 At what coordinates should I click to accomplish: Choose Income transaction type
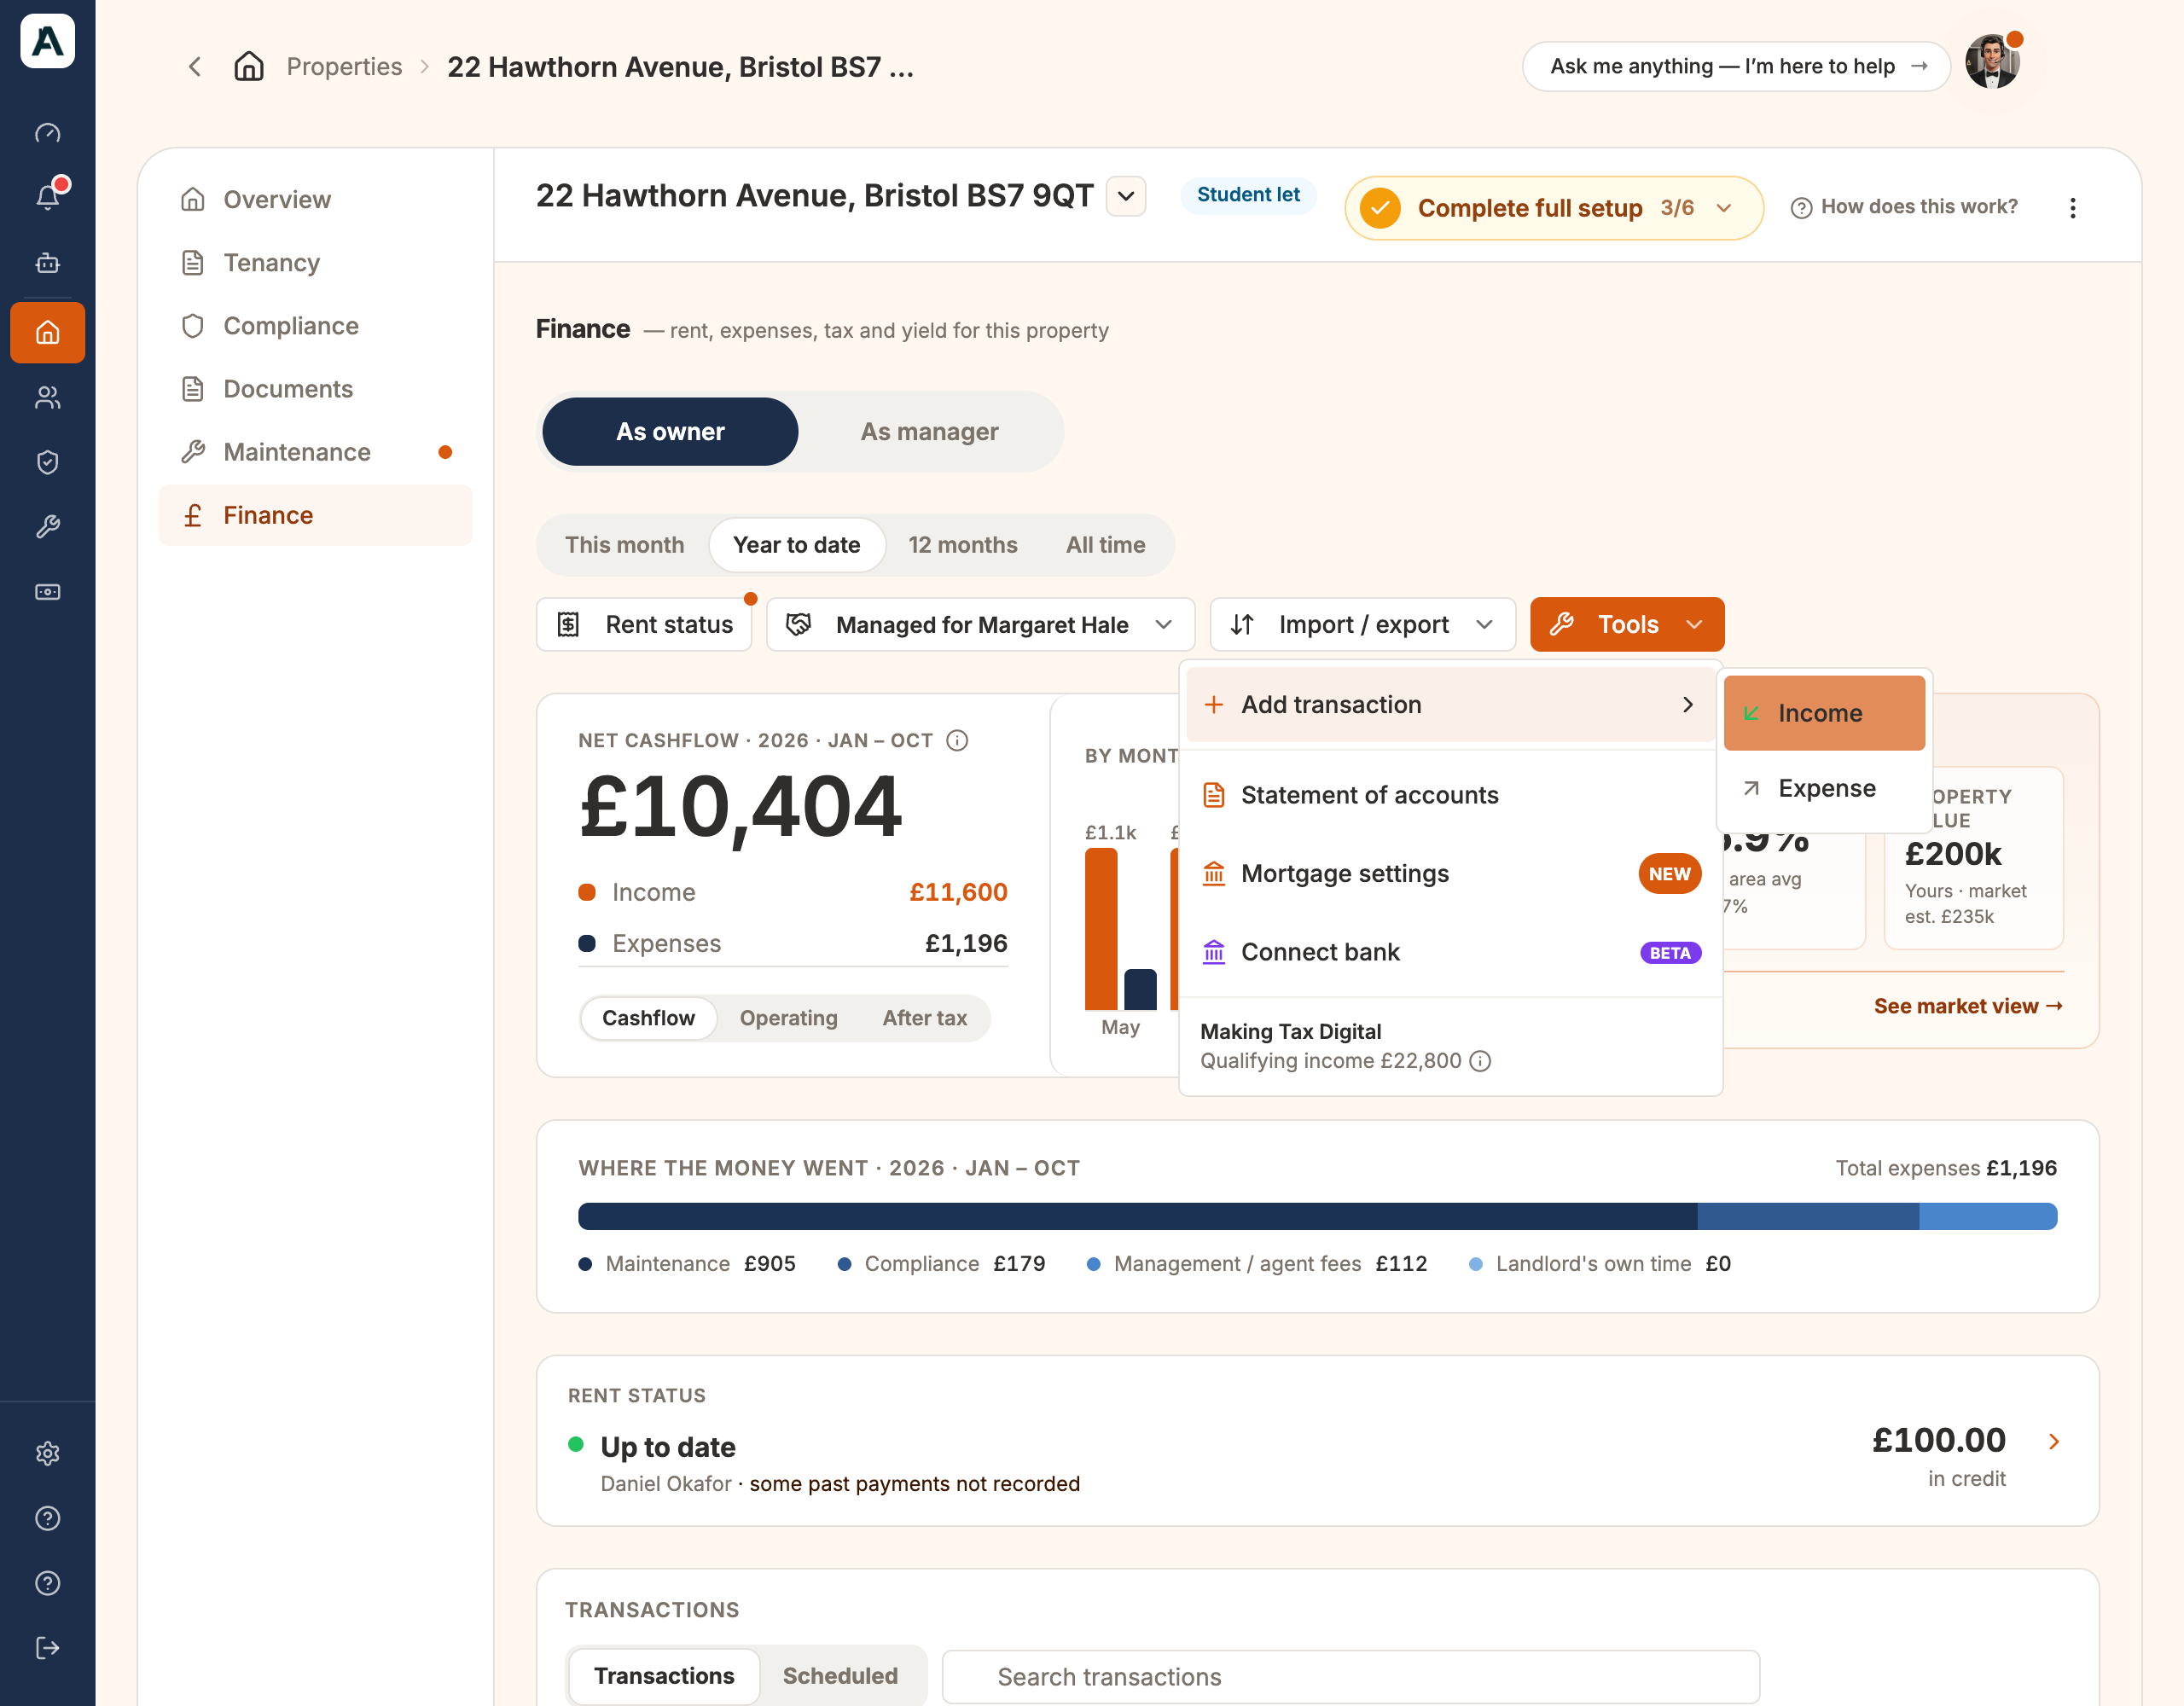tap(1824, 713)
